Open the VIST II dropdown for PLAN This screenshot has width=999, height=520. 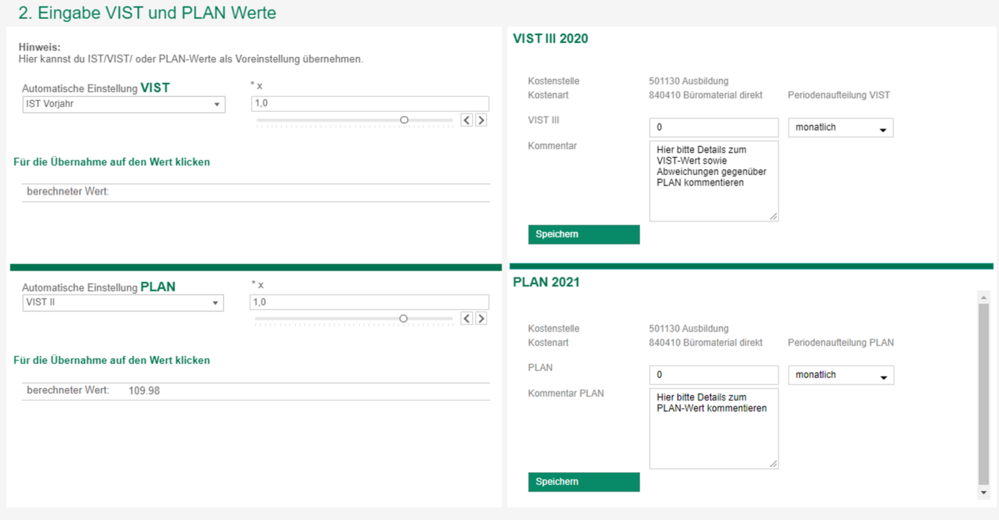124,303
